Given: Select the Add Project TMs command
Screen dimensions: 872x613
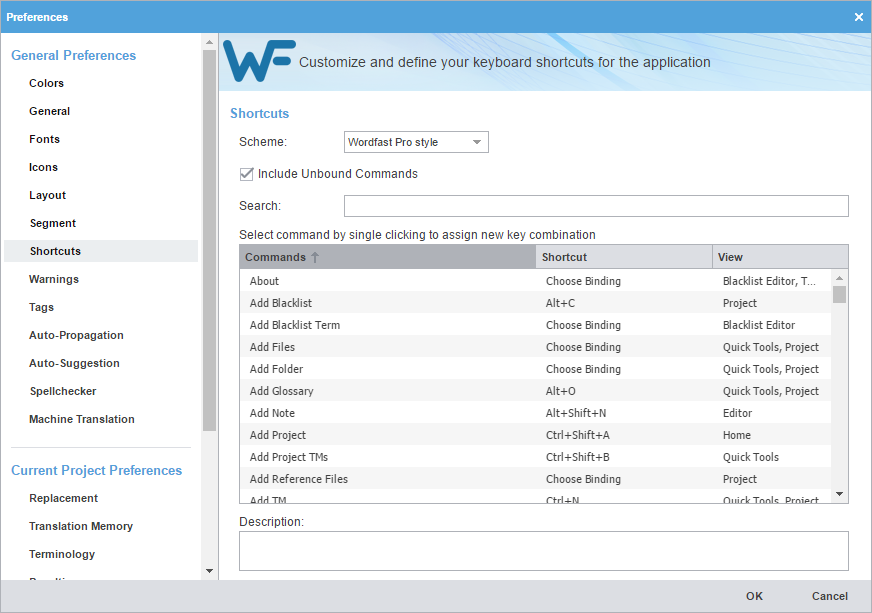Looking at the screenshot, I should click(536, 457).
